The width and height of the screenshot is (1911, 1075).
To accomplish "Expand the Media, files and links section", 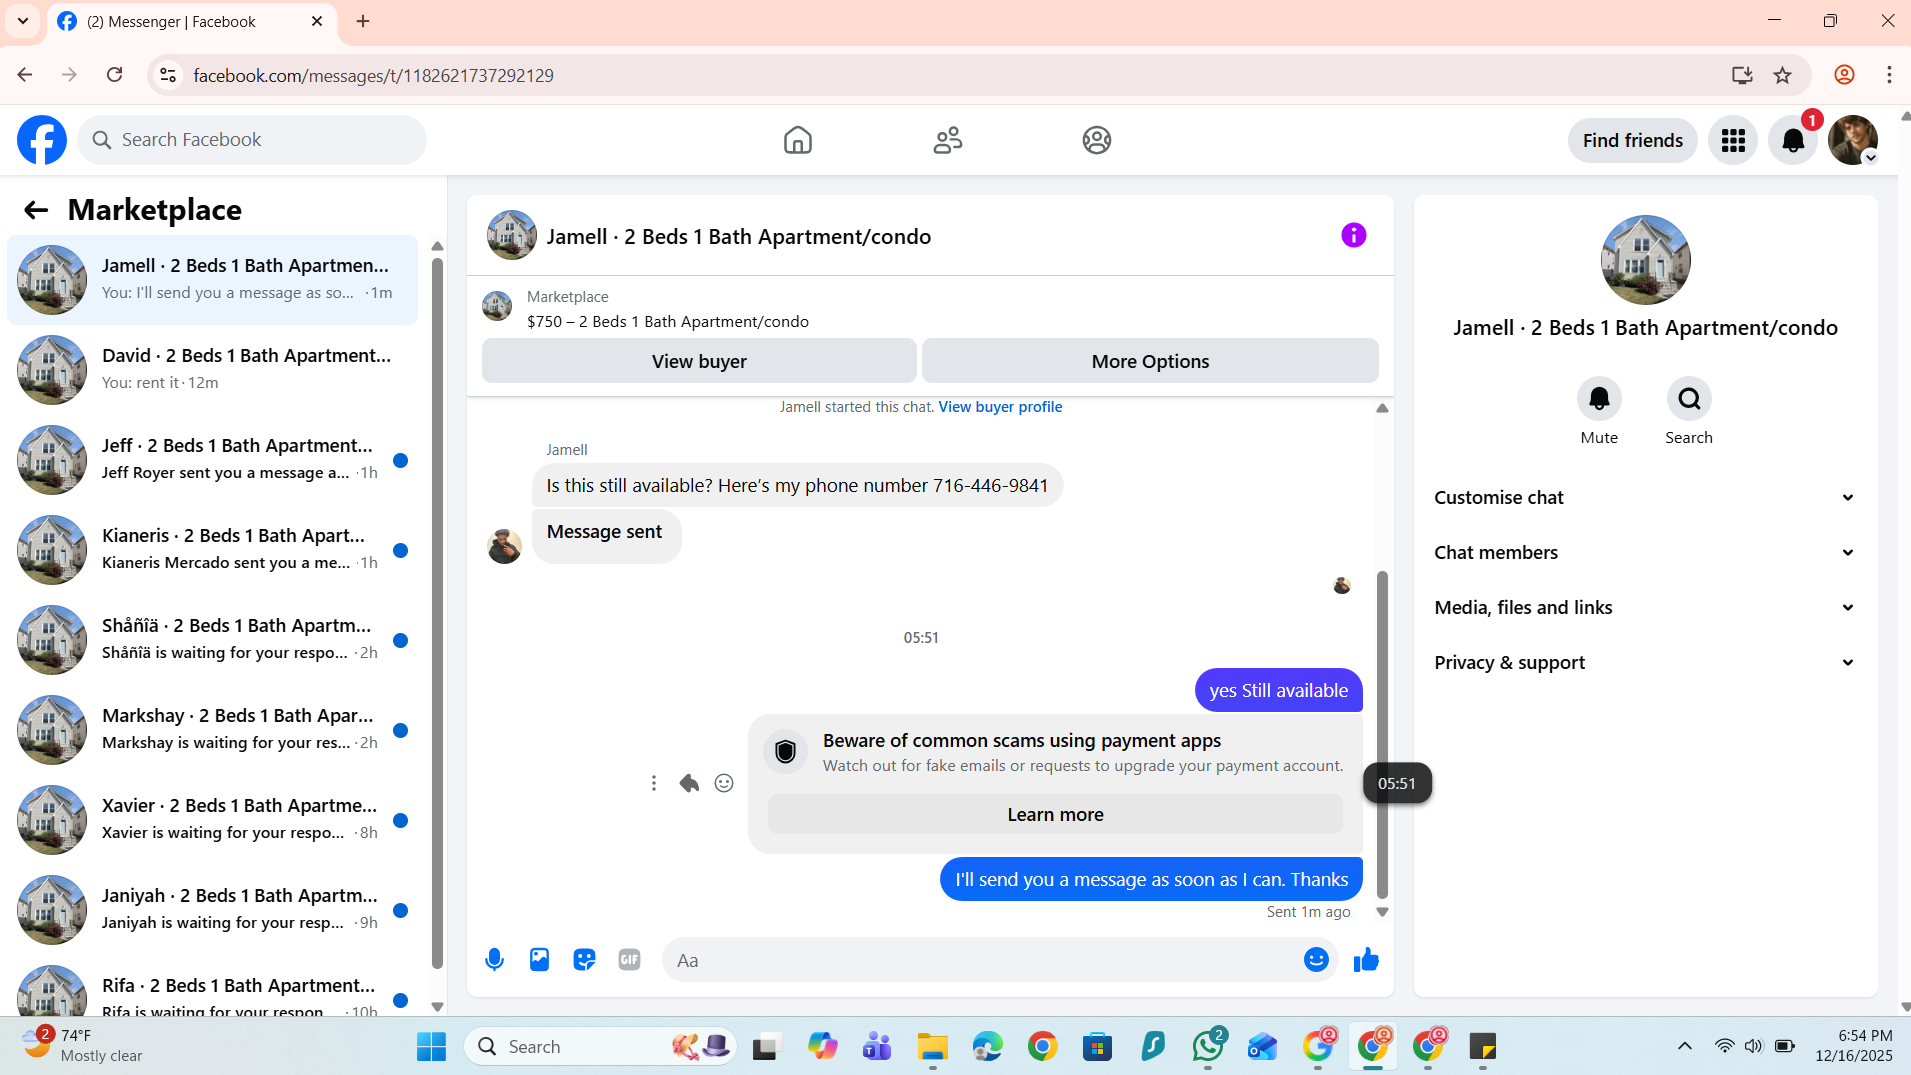I will click(x=1645, y=608).
